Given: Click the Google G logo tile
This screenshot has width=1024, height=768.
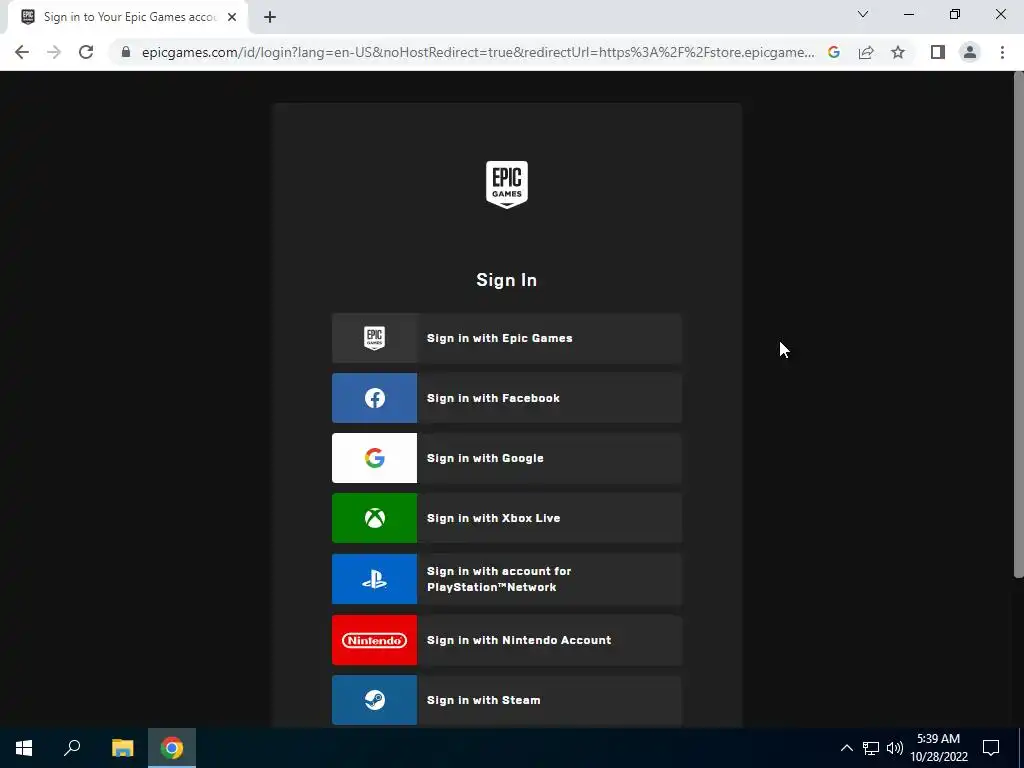Looking at the screenshot, I should point(374,458).
